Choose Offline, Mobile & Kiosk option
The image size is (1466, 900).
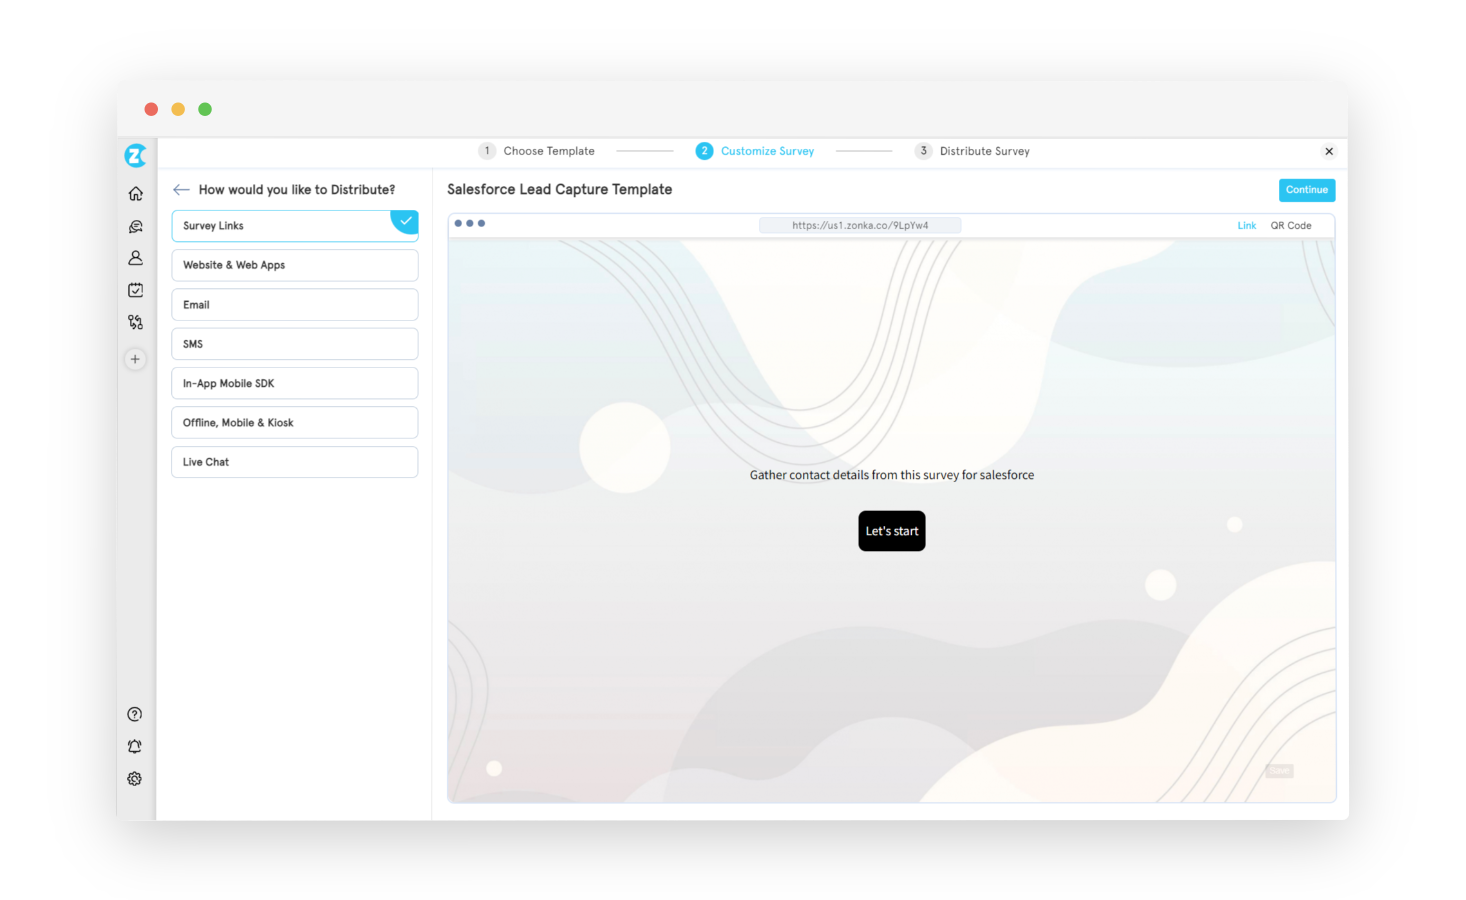tap(295, 423)
